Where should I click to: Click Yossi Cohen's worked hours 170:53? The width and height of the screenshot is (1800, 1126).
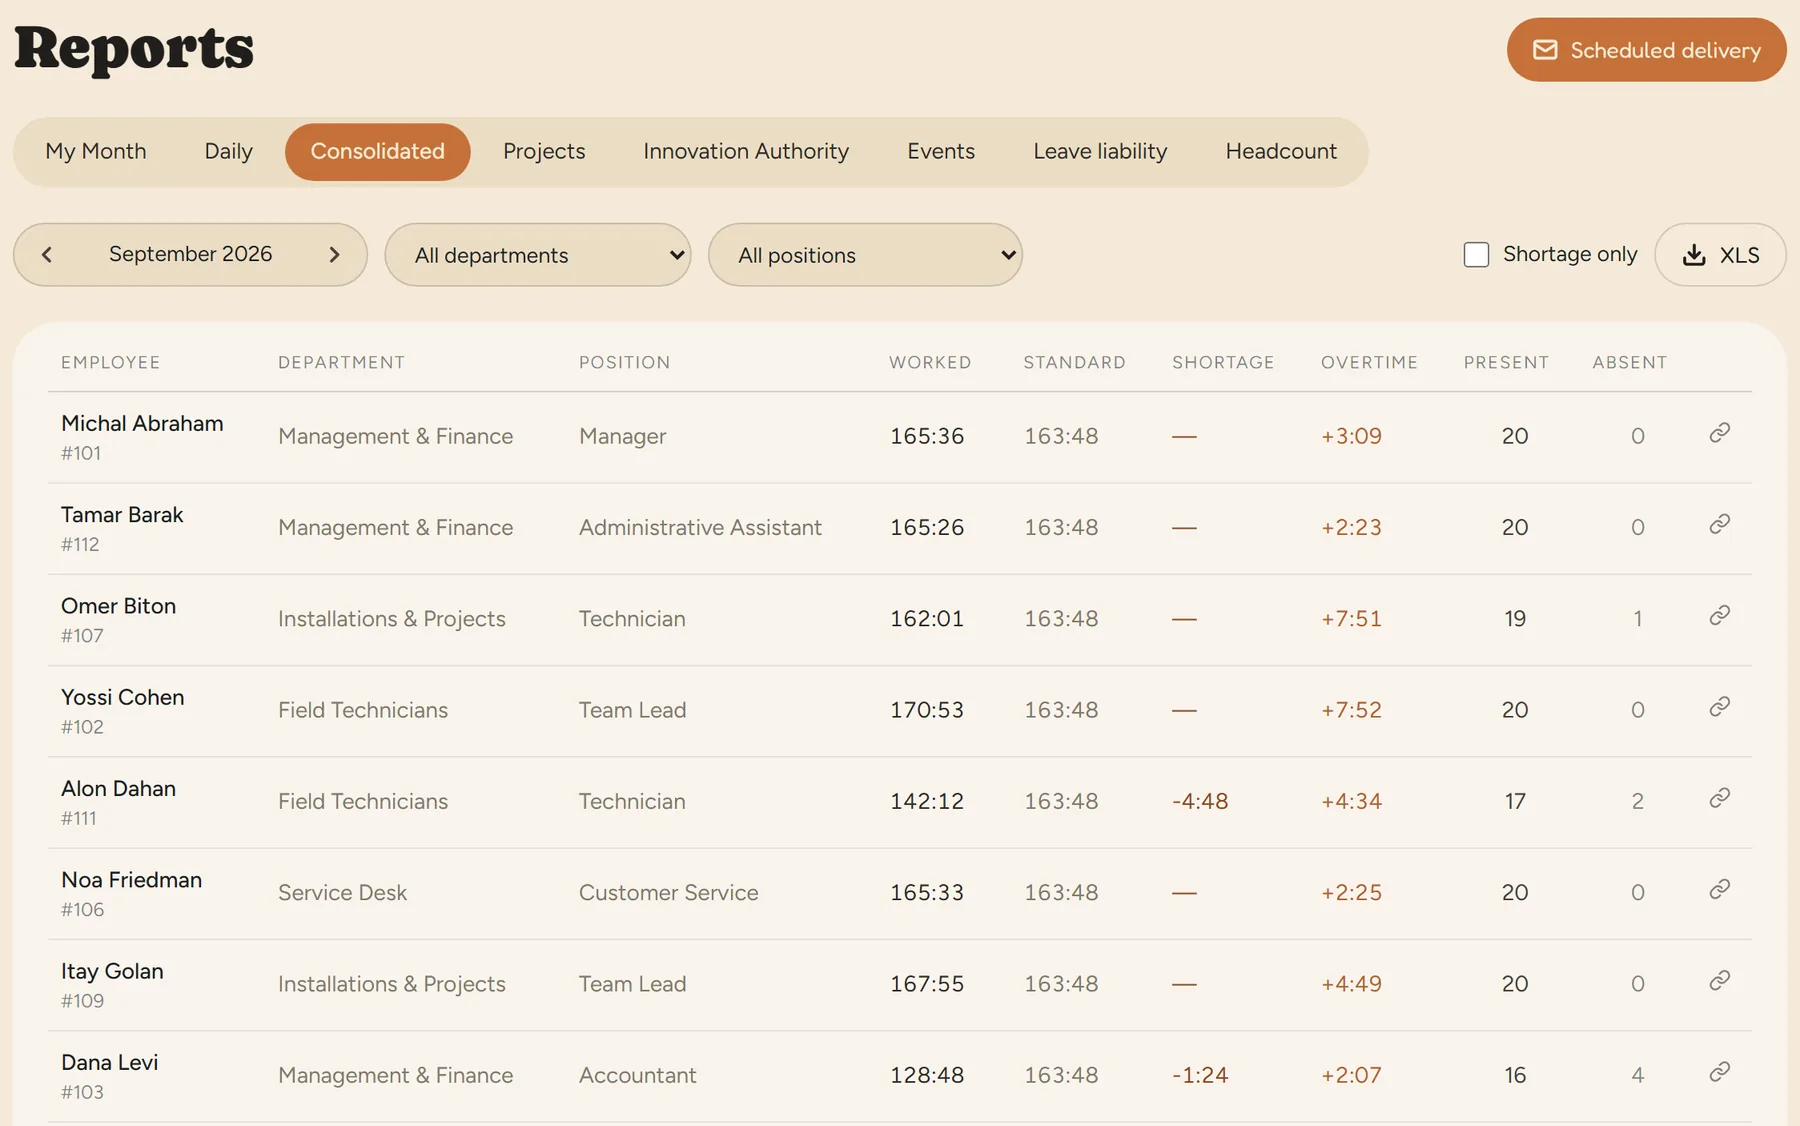point(927,711)
